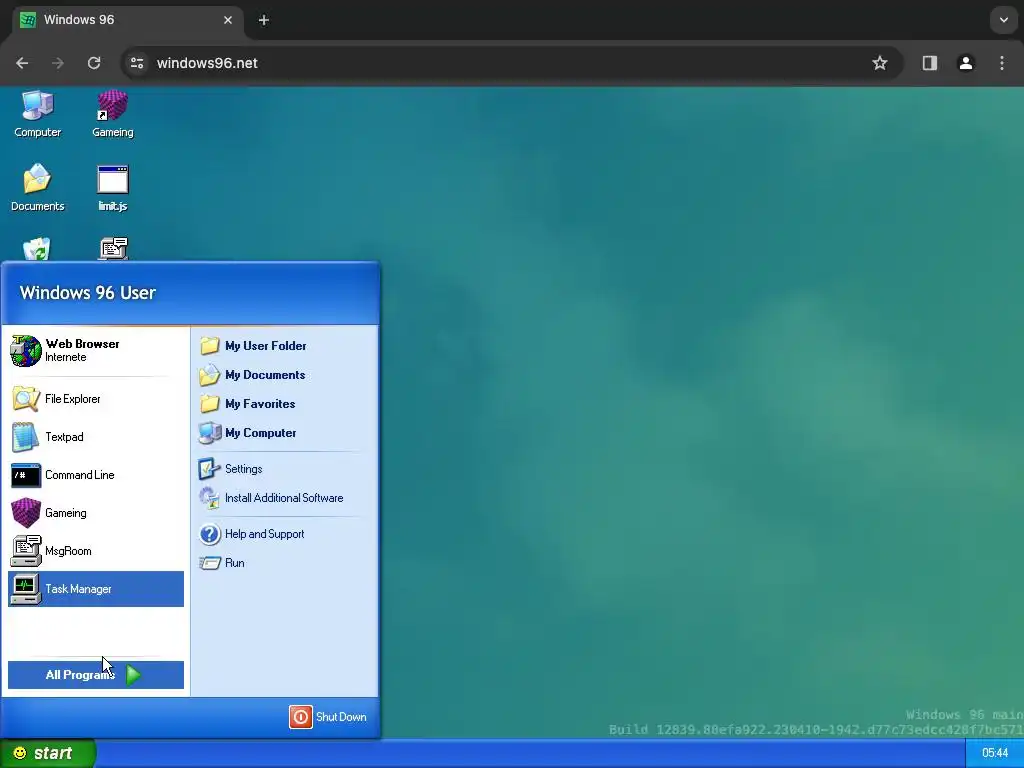Click the My Favorites folder icon
Image resolution: width=1024 pixels, height=768 pixels.
click(x=210, y=404)
